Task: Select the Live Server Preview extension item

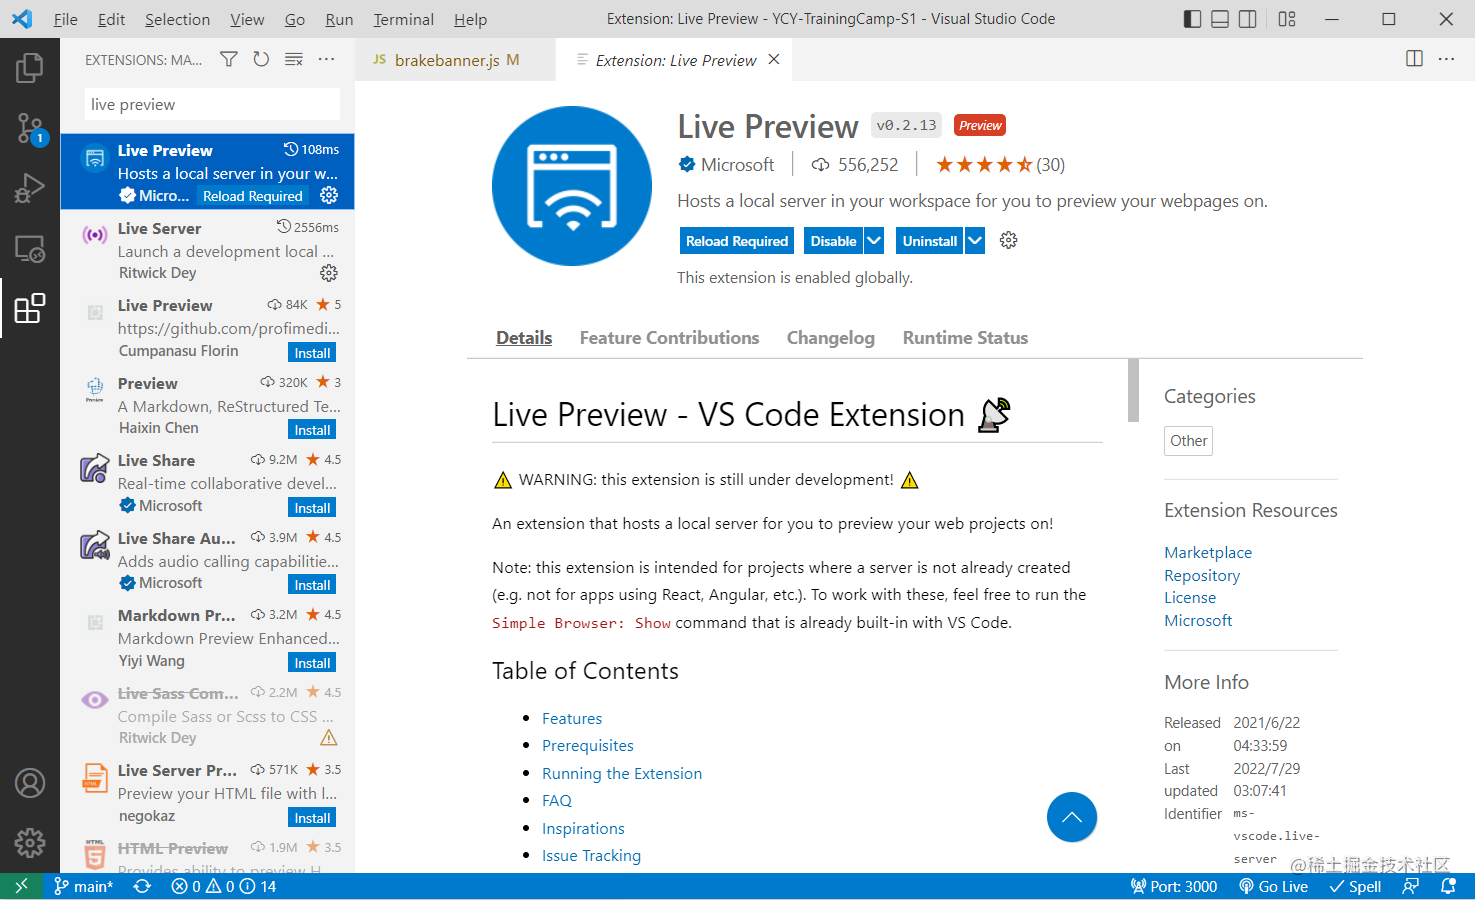Action: point(208,793)
